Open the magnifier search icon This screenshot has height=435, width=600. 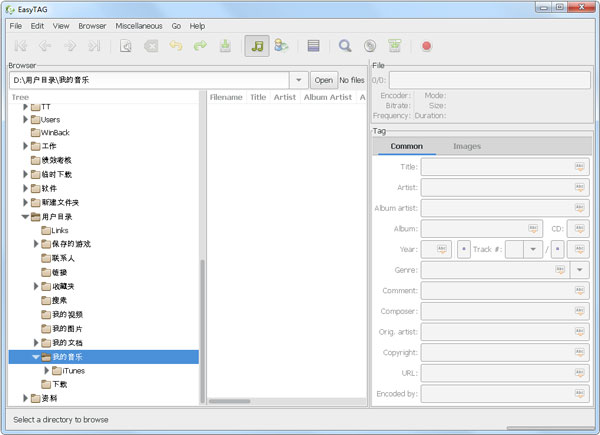point(345,46)
